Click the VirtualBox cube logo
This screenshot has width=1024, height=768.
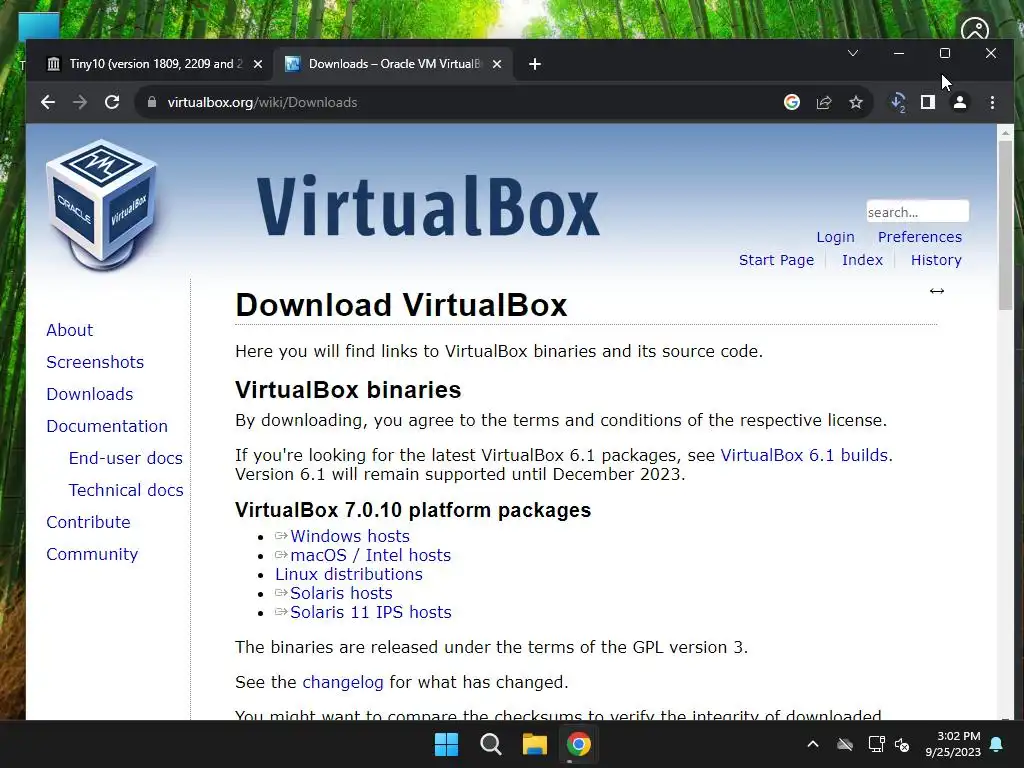point(102,204)
